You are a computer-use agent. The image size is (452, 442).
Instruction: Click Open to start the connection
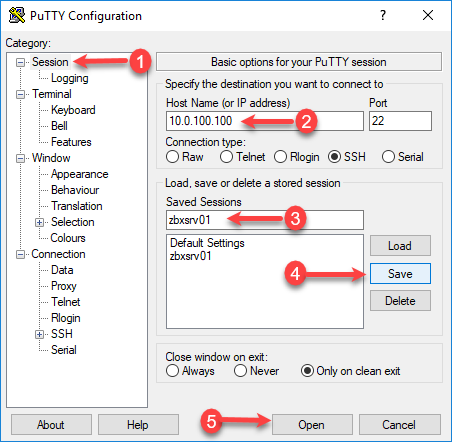312,425
